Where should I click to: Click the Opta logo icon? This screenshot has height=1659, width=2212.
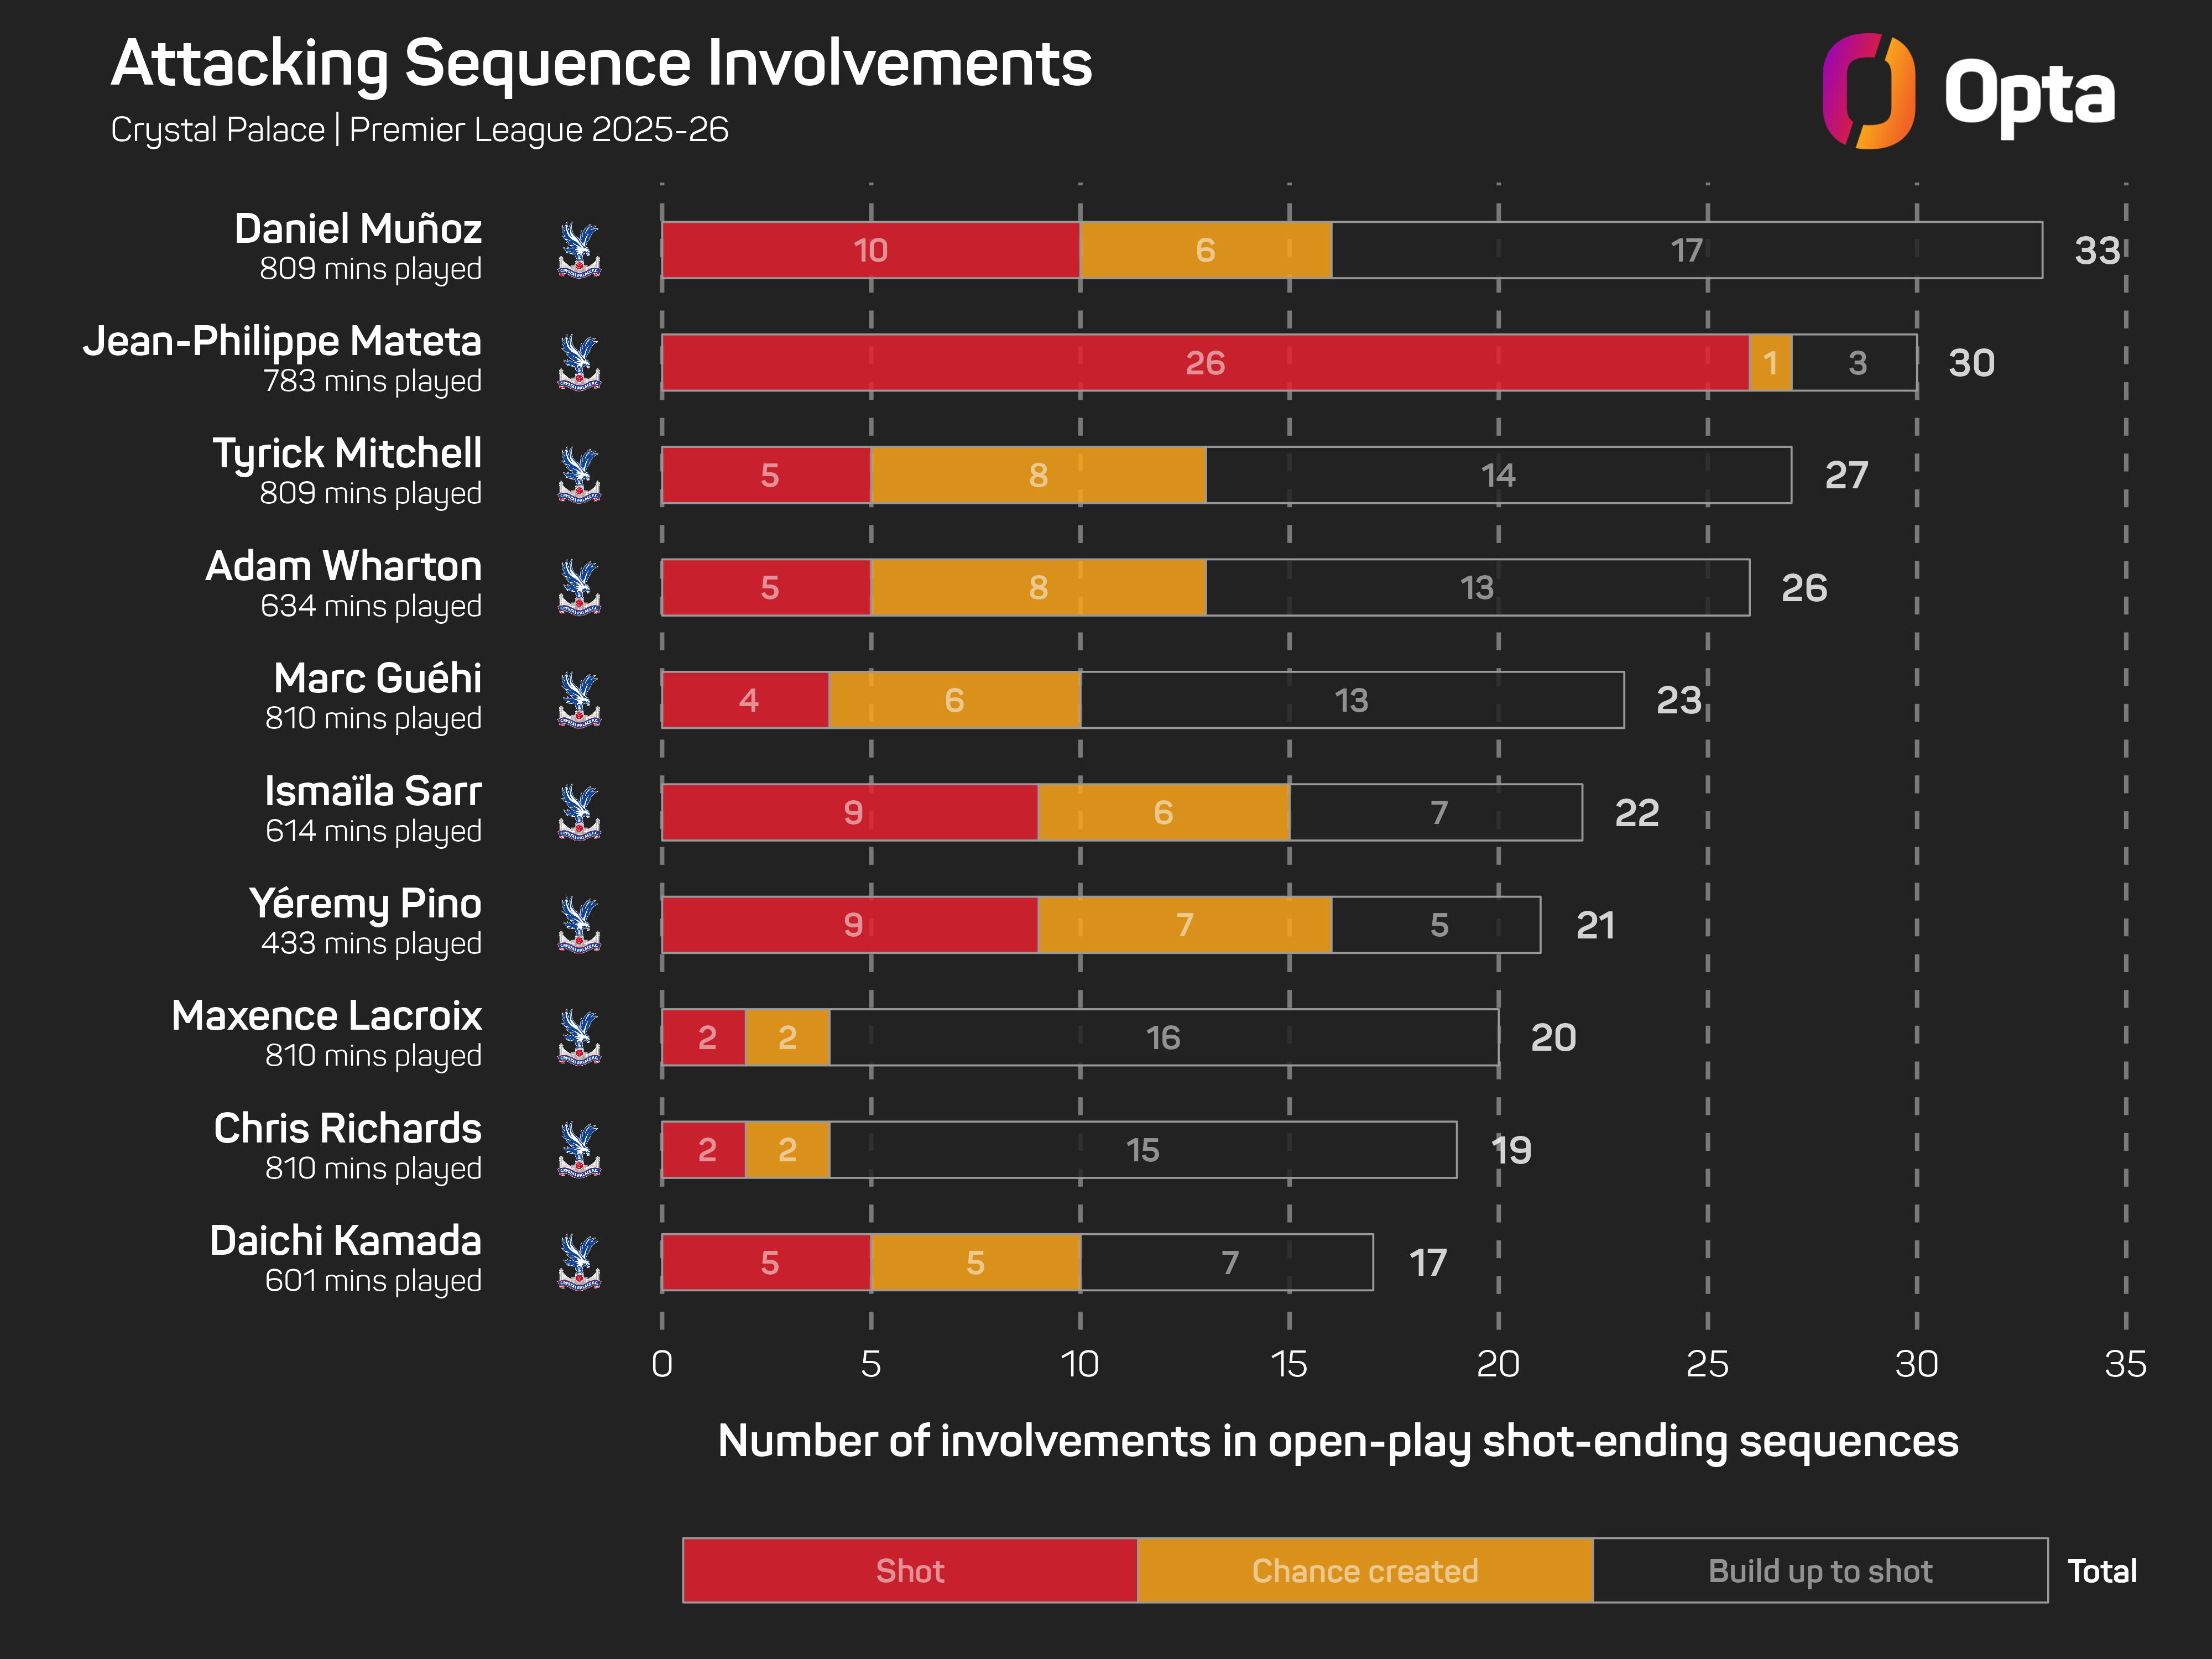1867,91
